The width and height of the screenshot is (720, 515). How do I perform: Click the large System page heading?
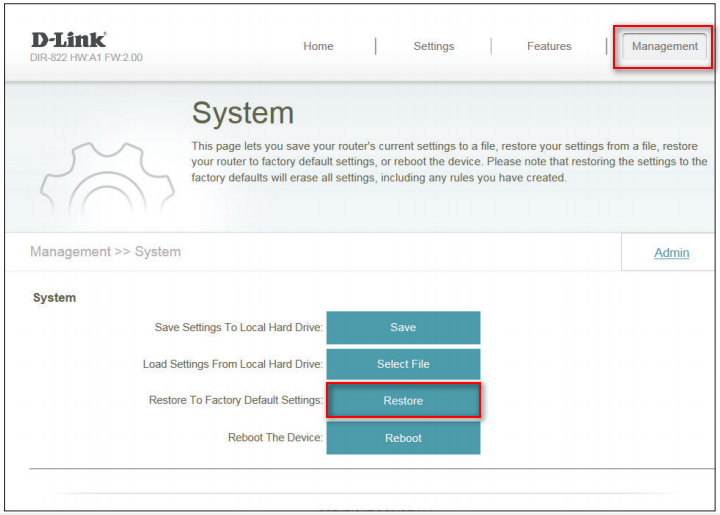[x=242, y=112]
